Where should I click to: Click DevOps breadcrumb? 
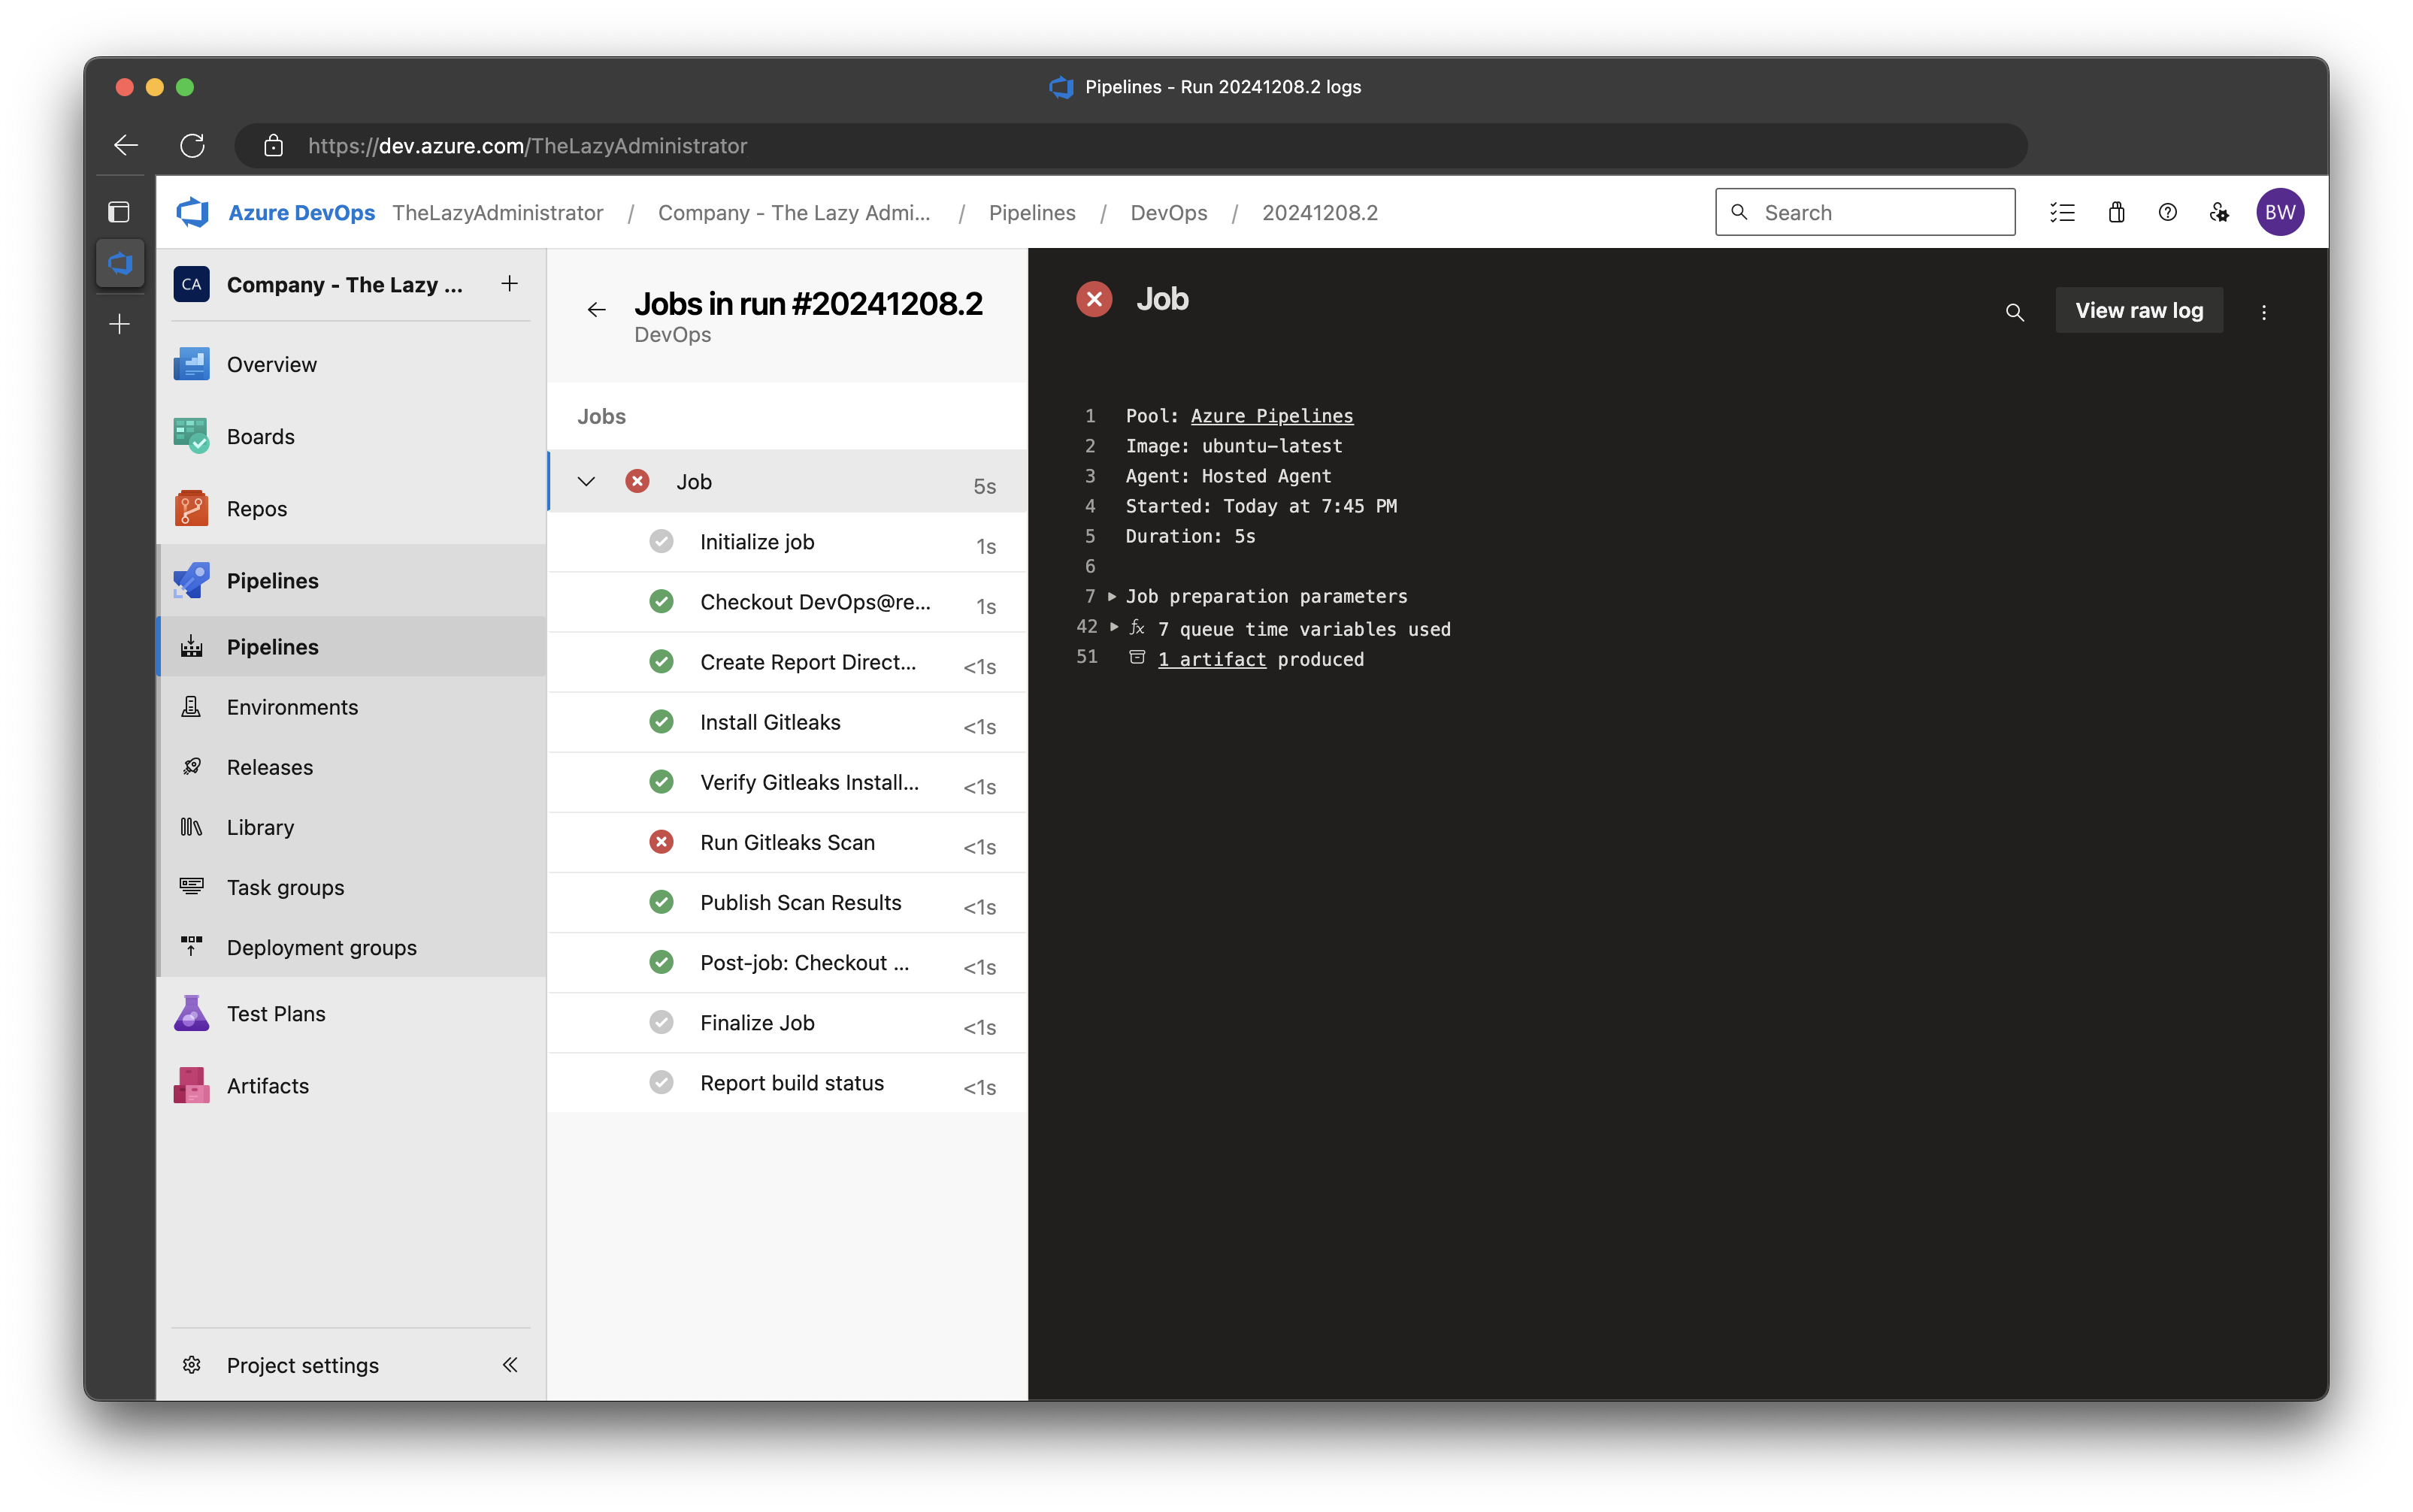(1168, 212)
